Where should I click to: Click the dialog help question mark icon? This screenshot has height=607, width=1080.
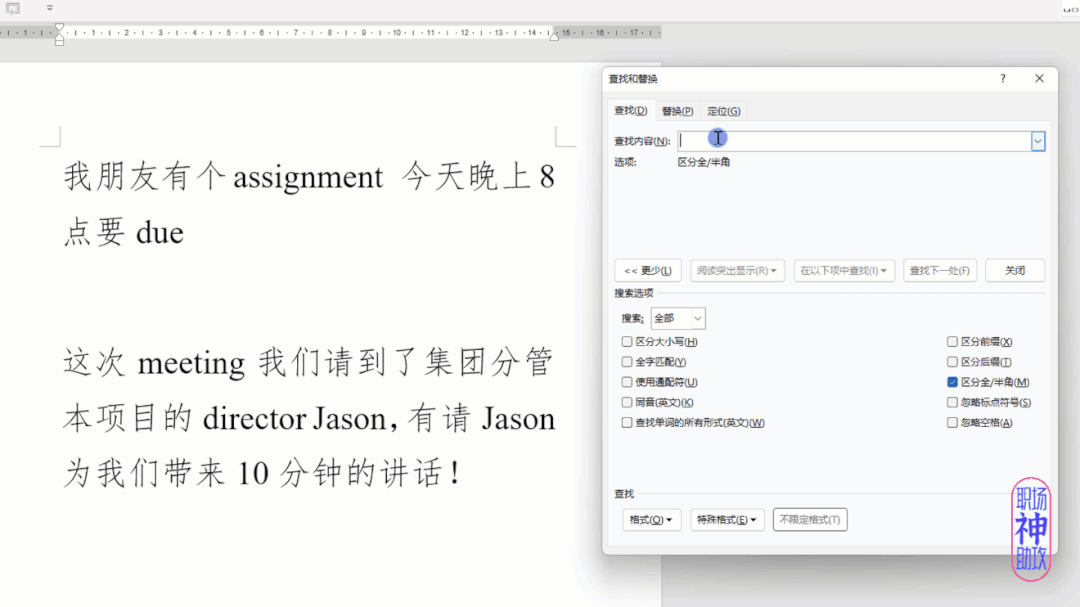tap(1003, 79)
